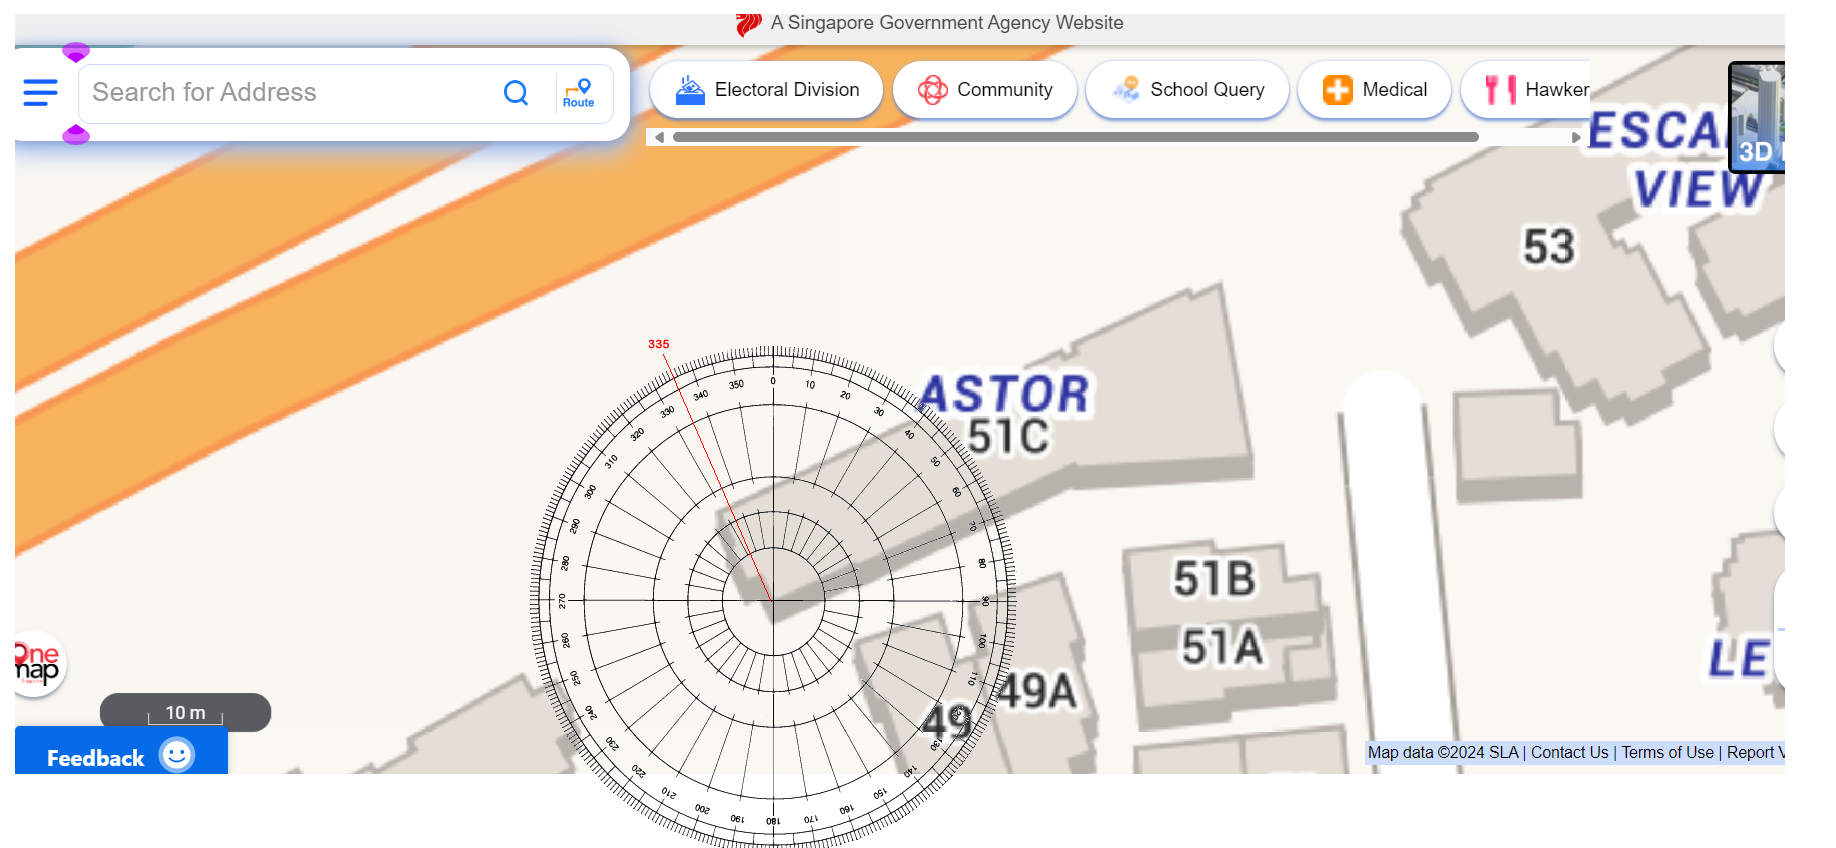Click the 10 m map scale bar
Viewport: 1836px width, 848px height.
(x=185, y=712)
